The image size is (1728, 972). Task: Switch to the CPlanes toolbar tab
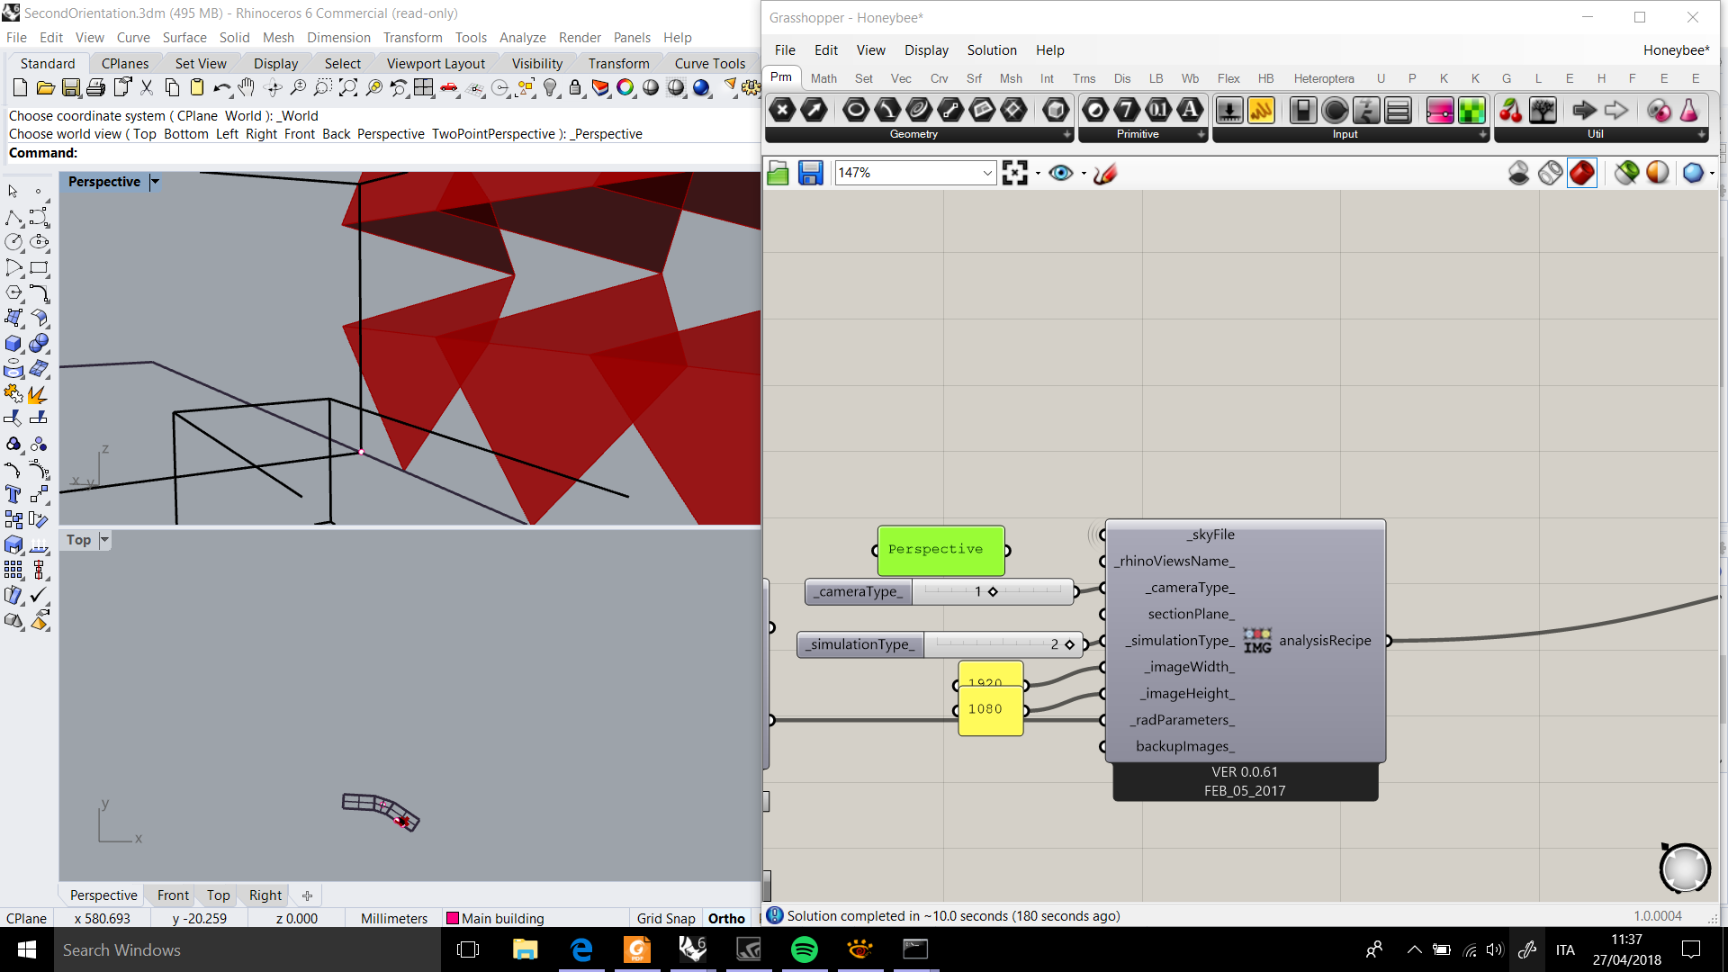[125, 63]
